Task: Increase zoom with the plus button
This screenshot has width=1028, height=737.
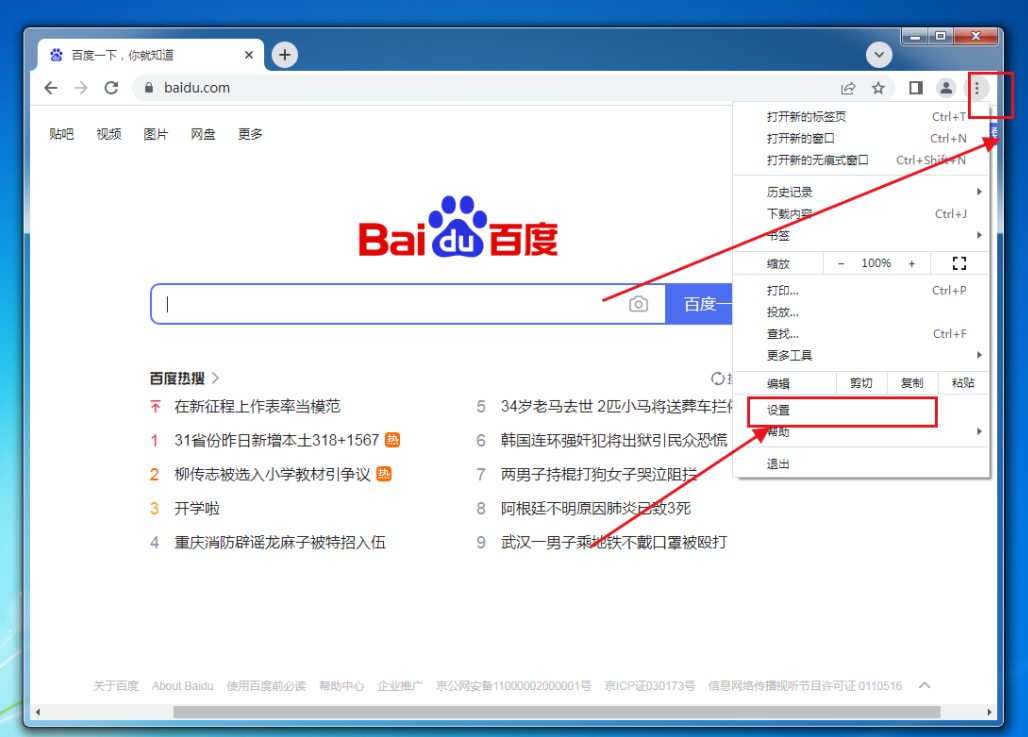Action: pyautogui.click(x=912, y=264)
